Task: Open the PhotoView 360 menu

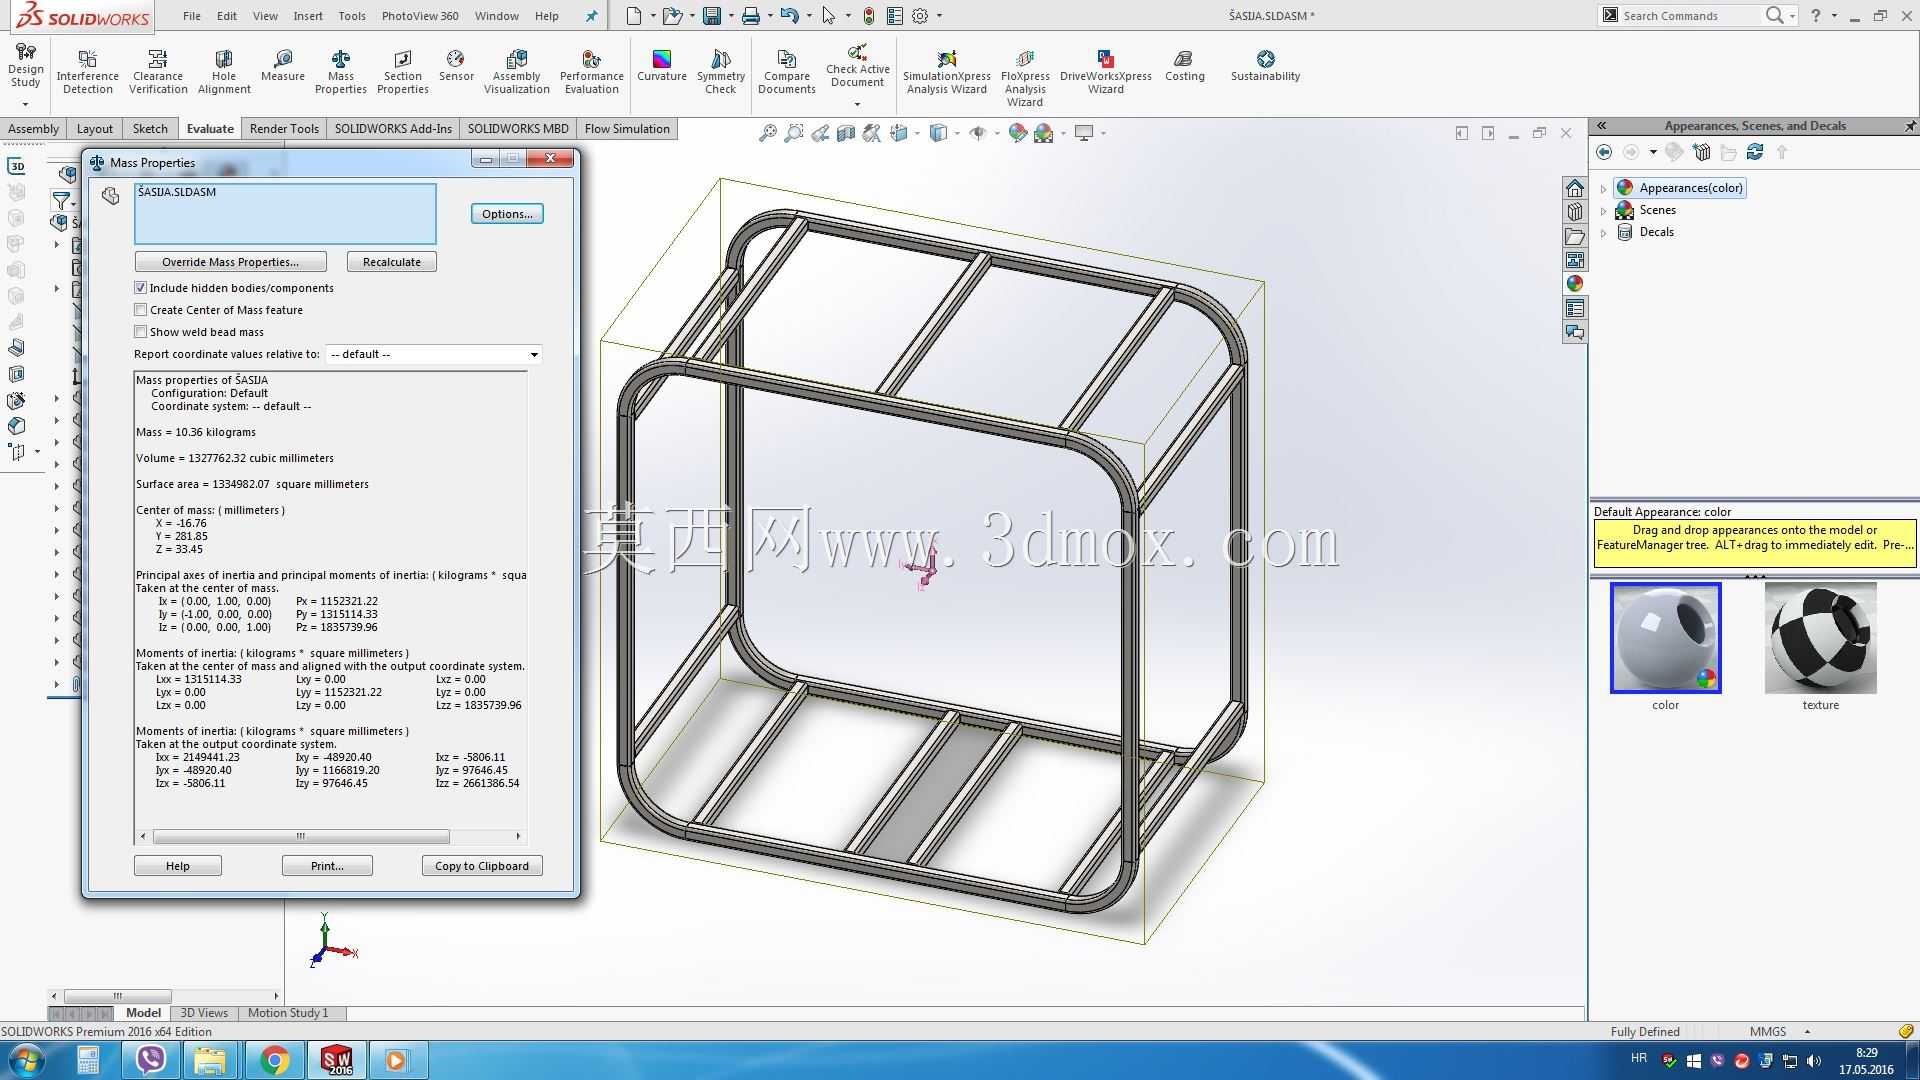Action: click(x=420, y=16)
